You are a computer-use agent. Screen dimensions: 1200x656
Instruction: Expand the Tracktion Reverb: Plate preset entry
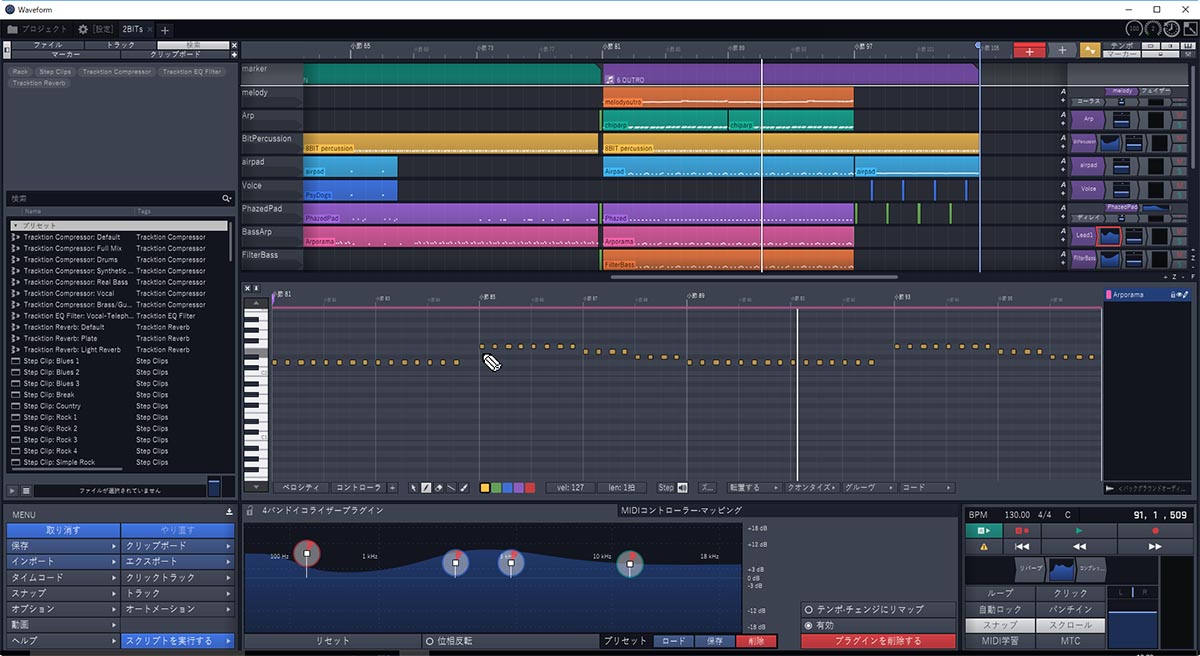pyautogui.click(x=18, y=338)
